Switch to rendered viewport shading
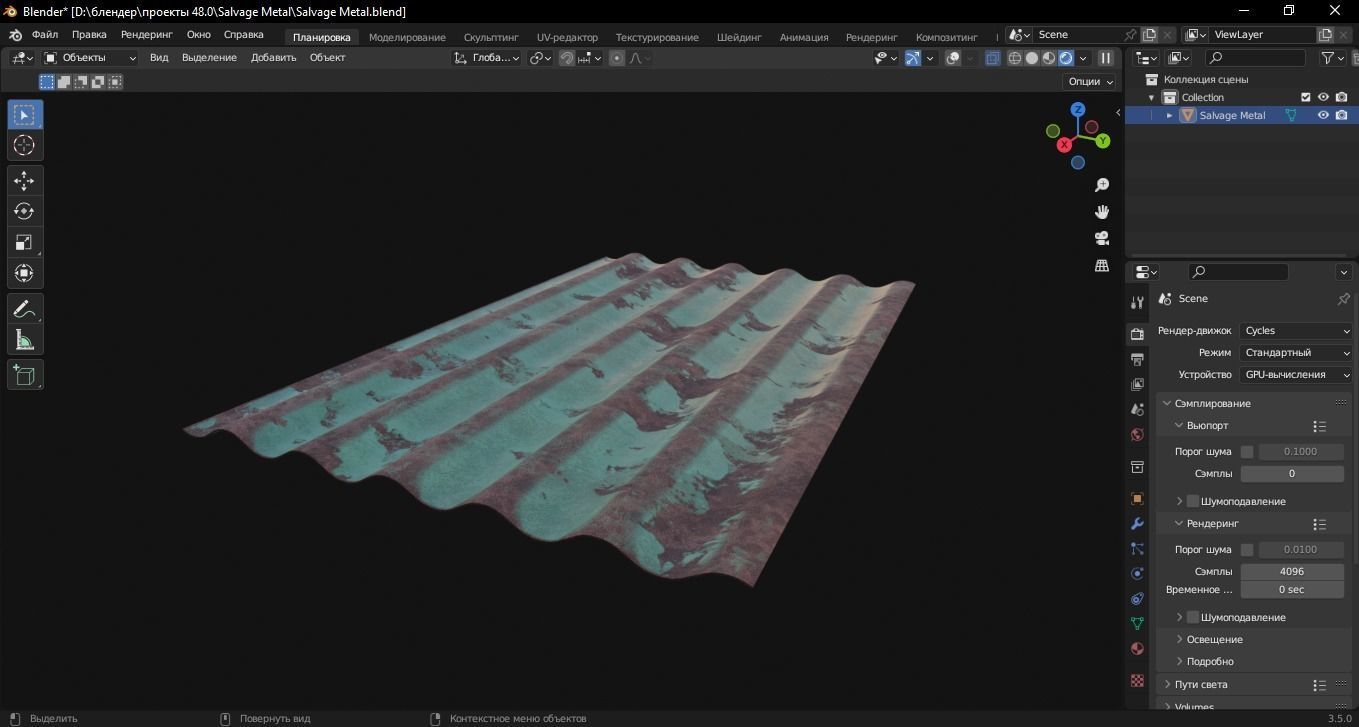The image size is (1359, 727). pyautogui.click(x=1066, y=58)
